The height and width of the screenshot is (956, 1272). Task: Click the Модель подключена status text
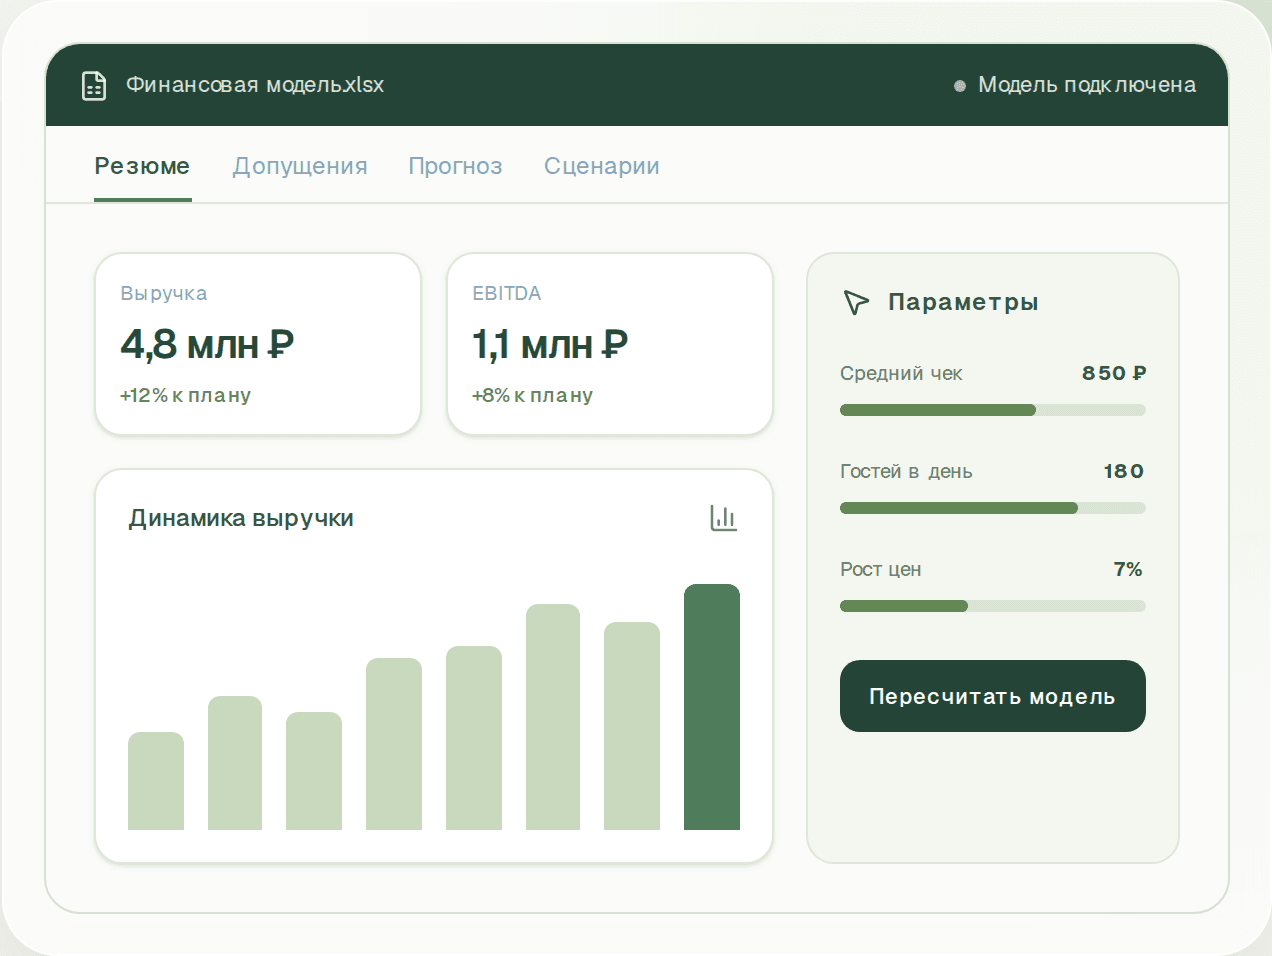point(1087,85)
